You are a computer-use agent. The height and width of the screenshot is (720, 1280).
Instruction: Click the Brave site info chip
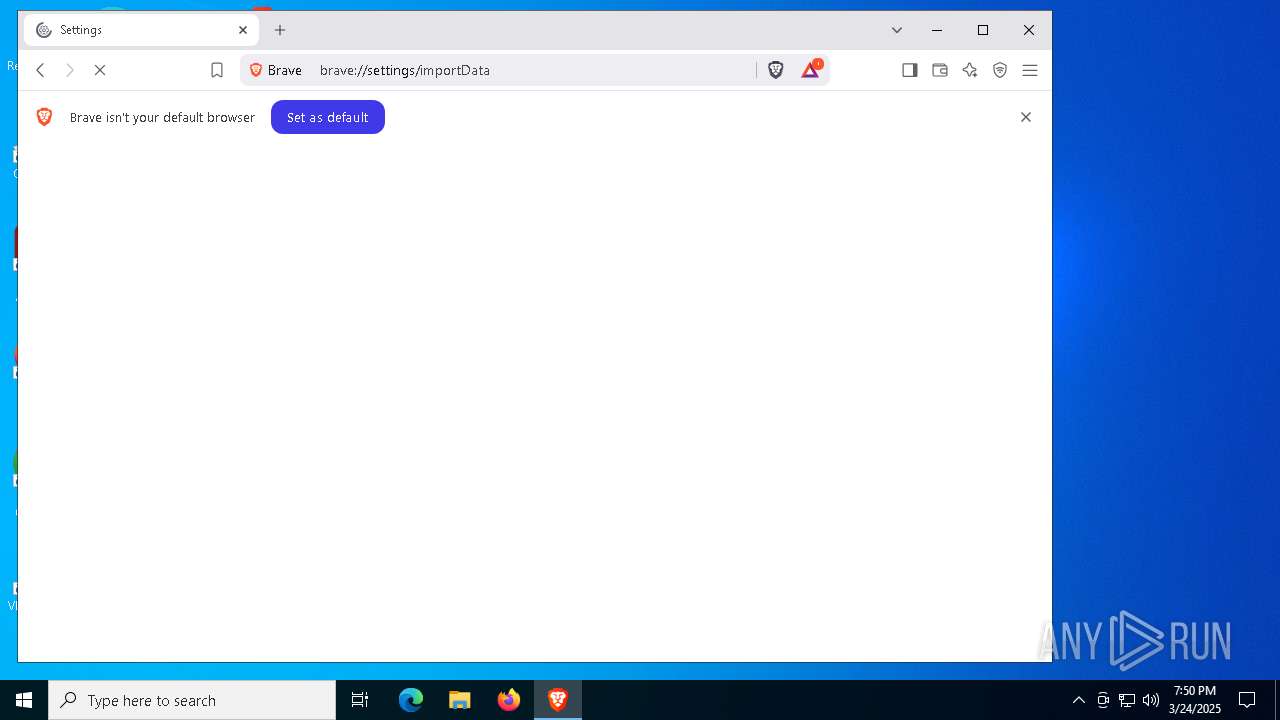click(x=276, y=70)
